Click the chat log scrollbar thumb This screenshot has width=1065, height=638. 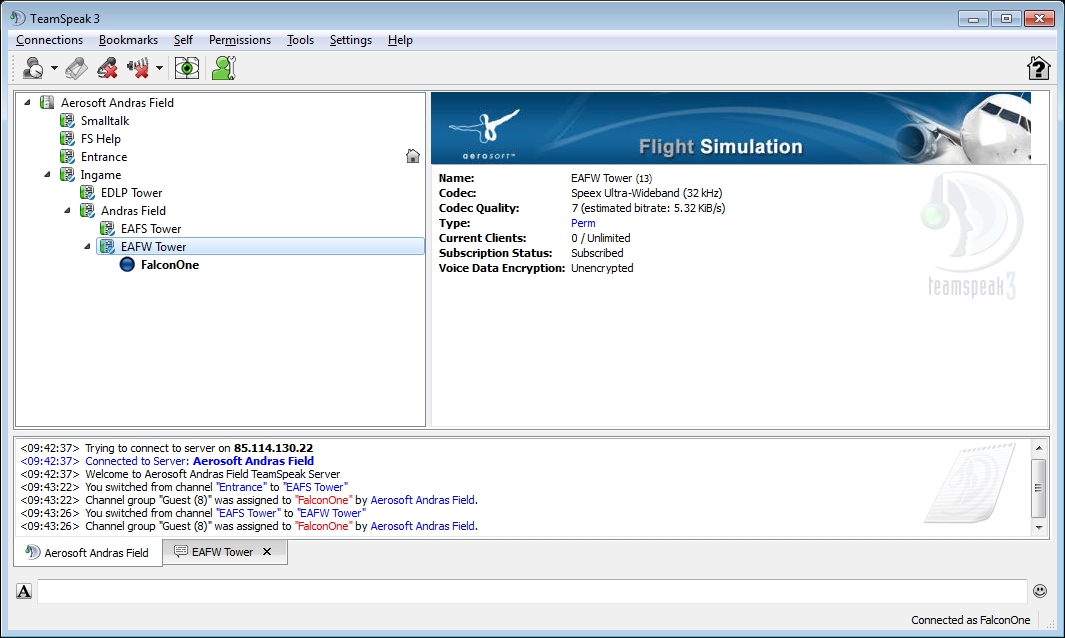coord(1039,487)
